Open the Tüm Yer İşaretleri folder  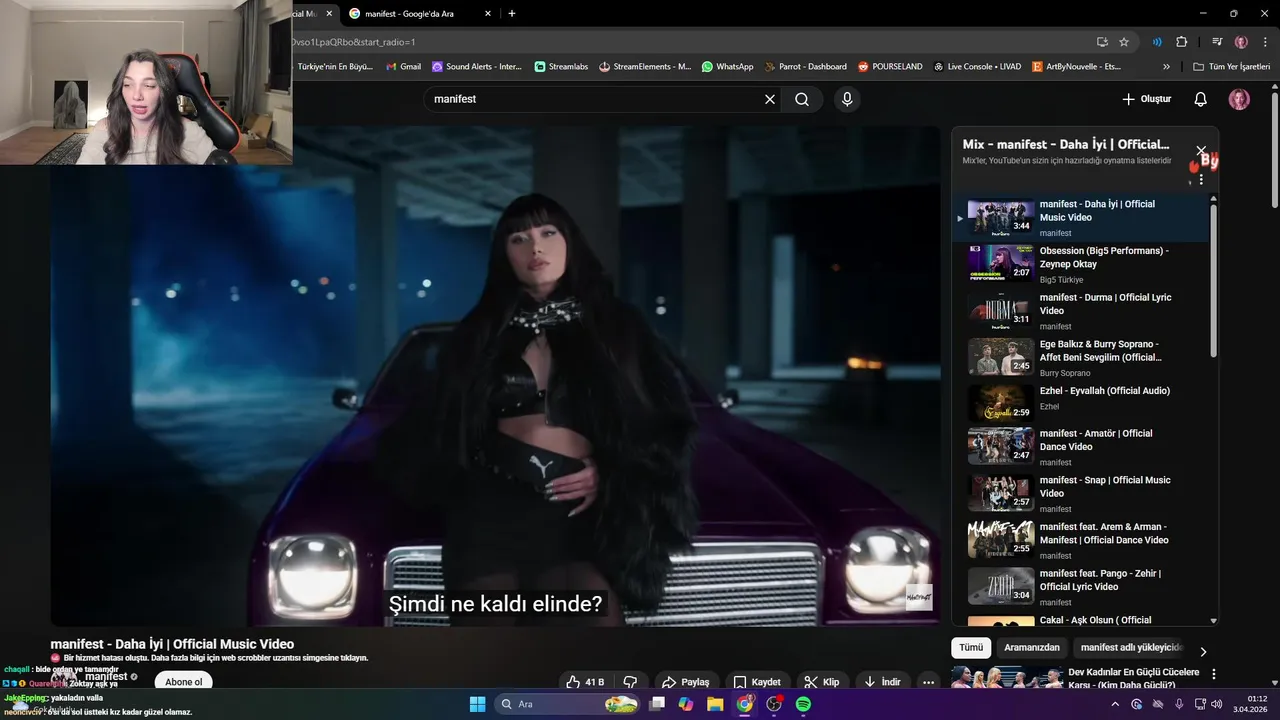[1232, 66]
